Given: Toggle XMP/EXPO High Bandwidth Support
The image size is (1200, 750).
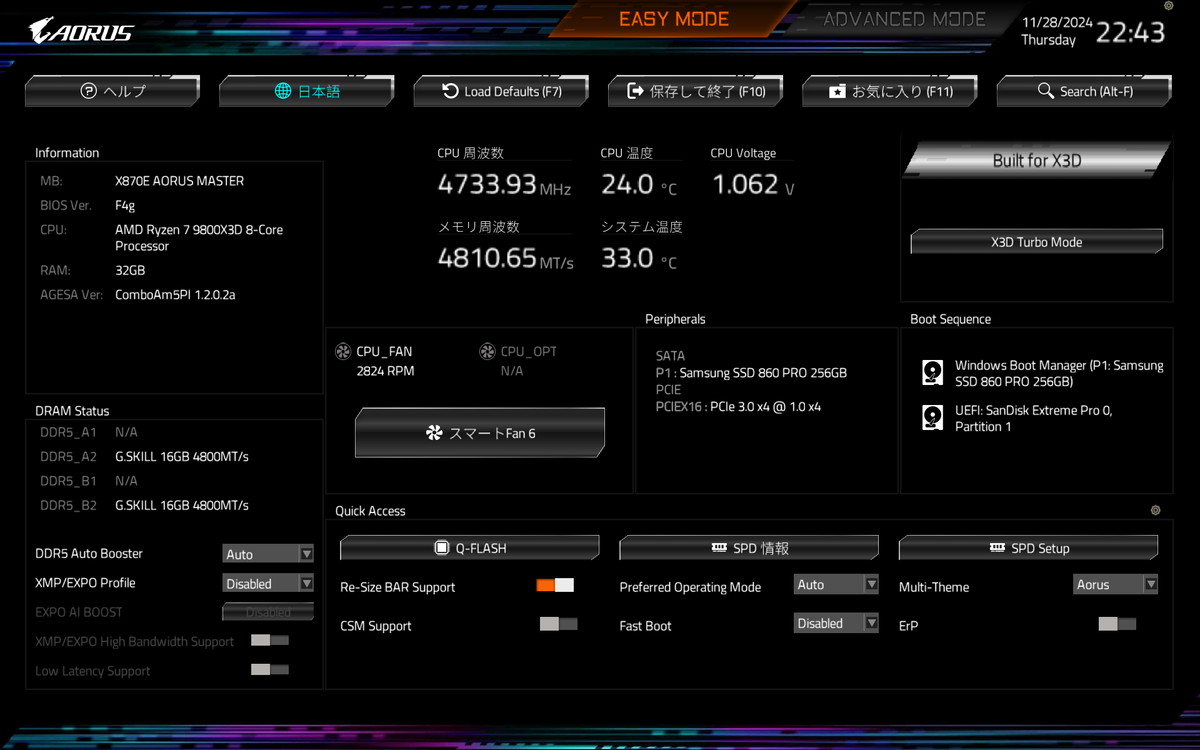Looking at the screenshot, I should tap(269, 640).
